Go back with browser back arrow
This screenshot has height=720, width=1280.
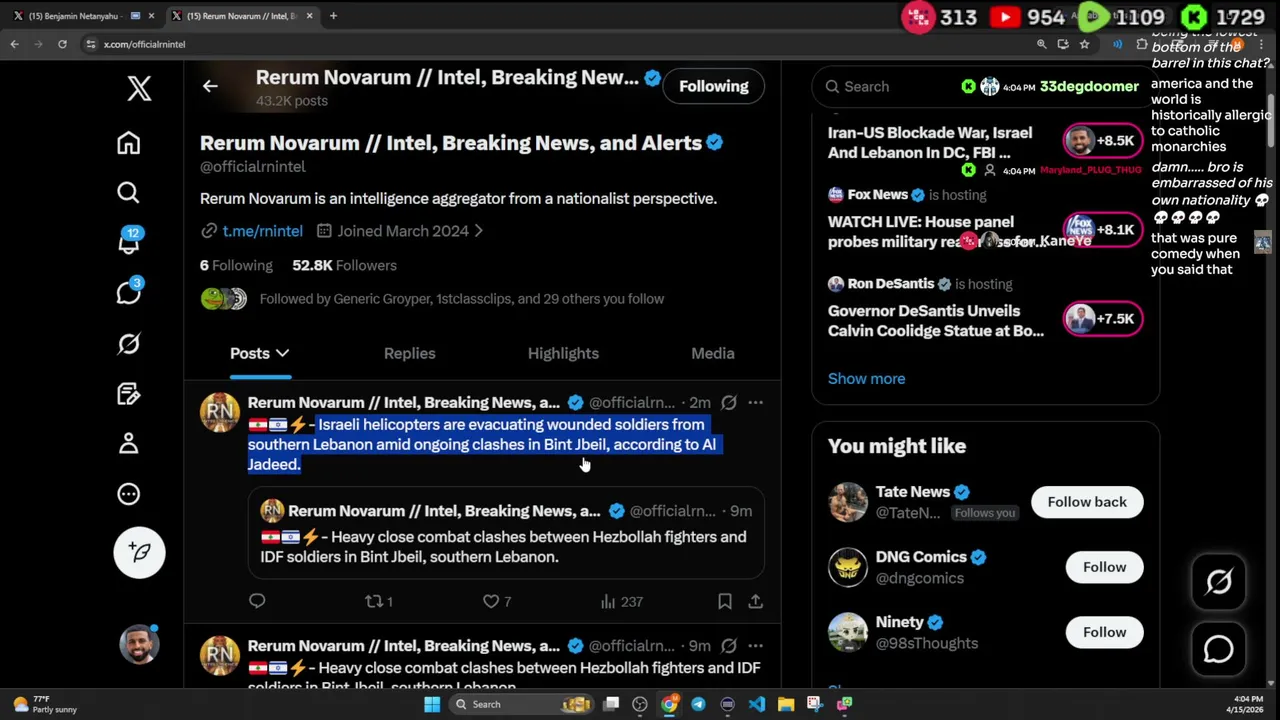(14, 44)
